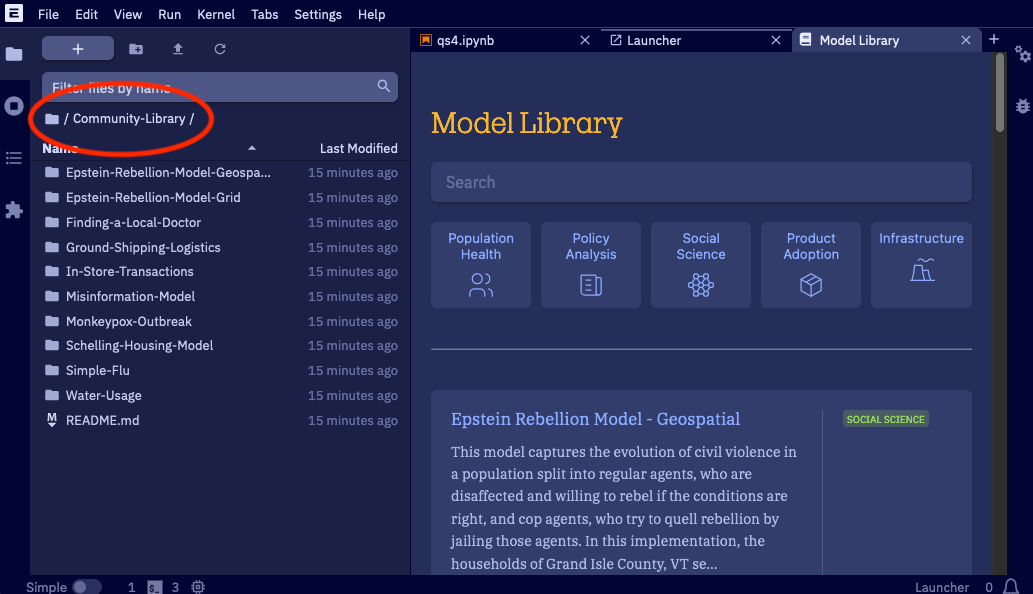Image resolution: width=1033 pixels, height=594 pixels.
Task: Select the Finding-a-Local-Doctor folder
Action: pyautogui.click(x=221, y=223)
